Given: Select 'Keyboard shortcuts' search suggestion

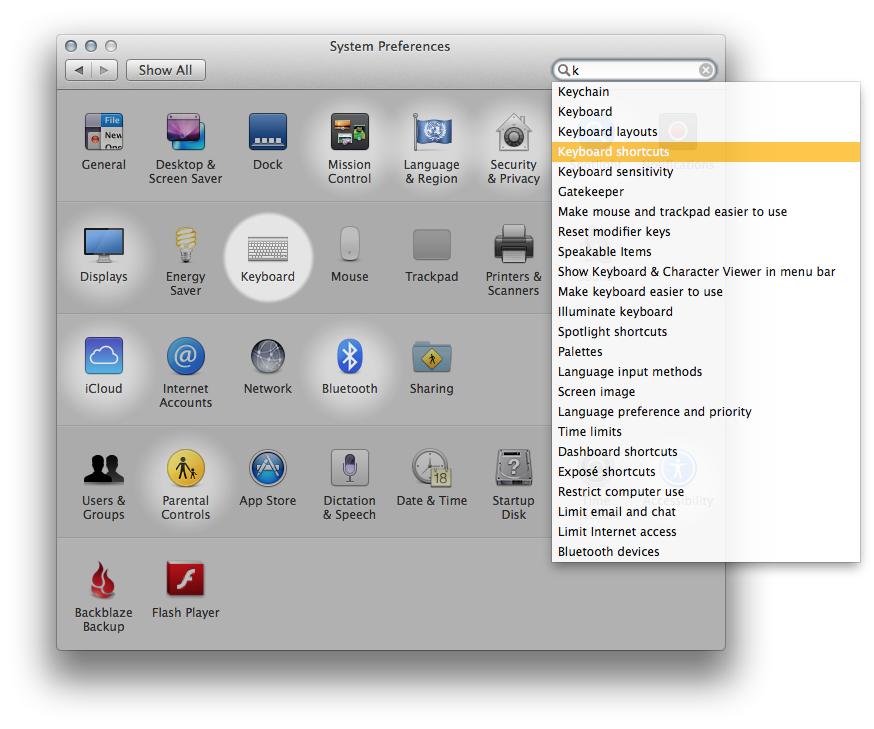Looking at the screenshot, I should [x=613, y=152].
